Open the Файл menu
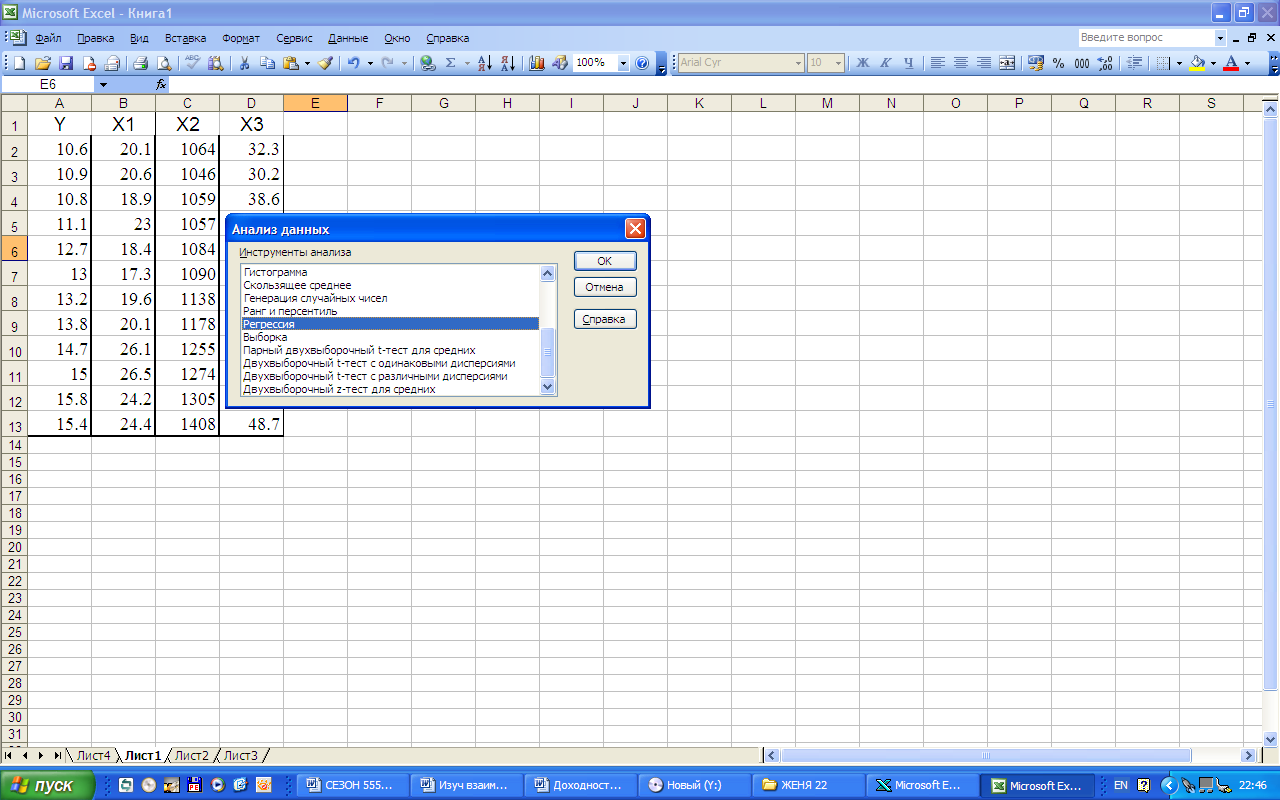Screen dimensions: 1280x800 pyautogui.click(x=48, y=38)
